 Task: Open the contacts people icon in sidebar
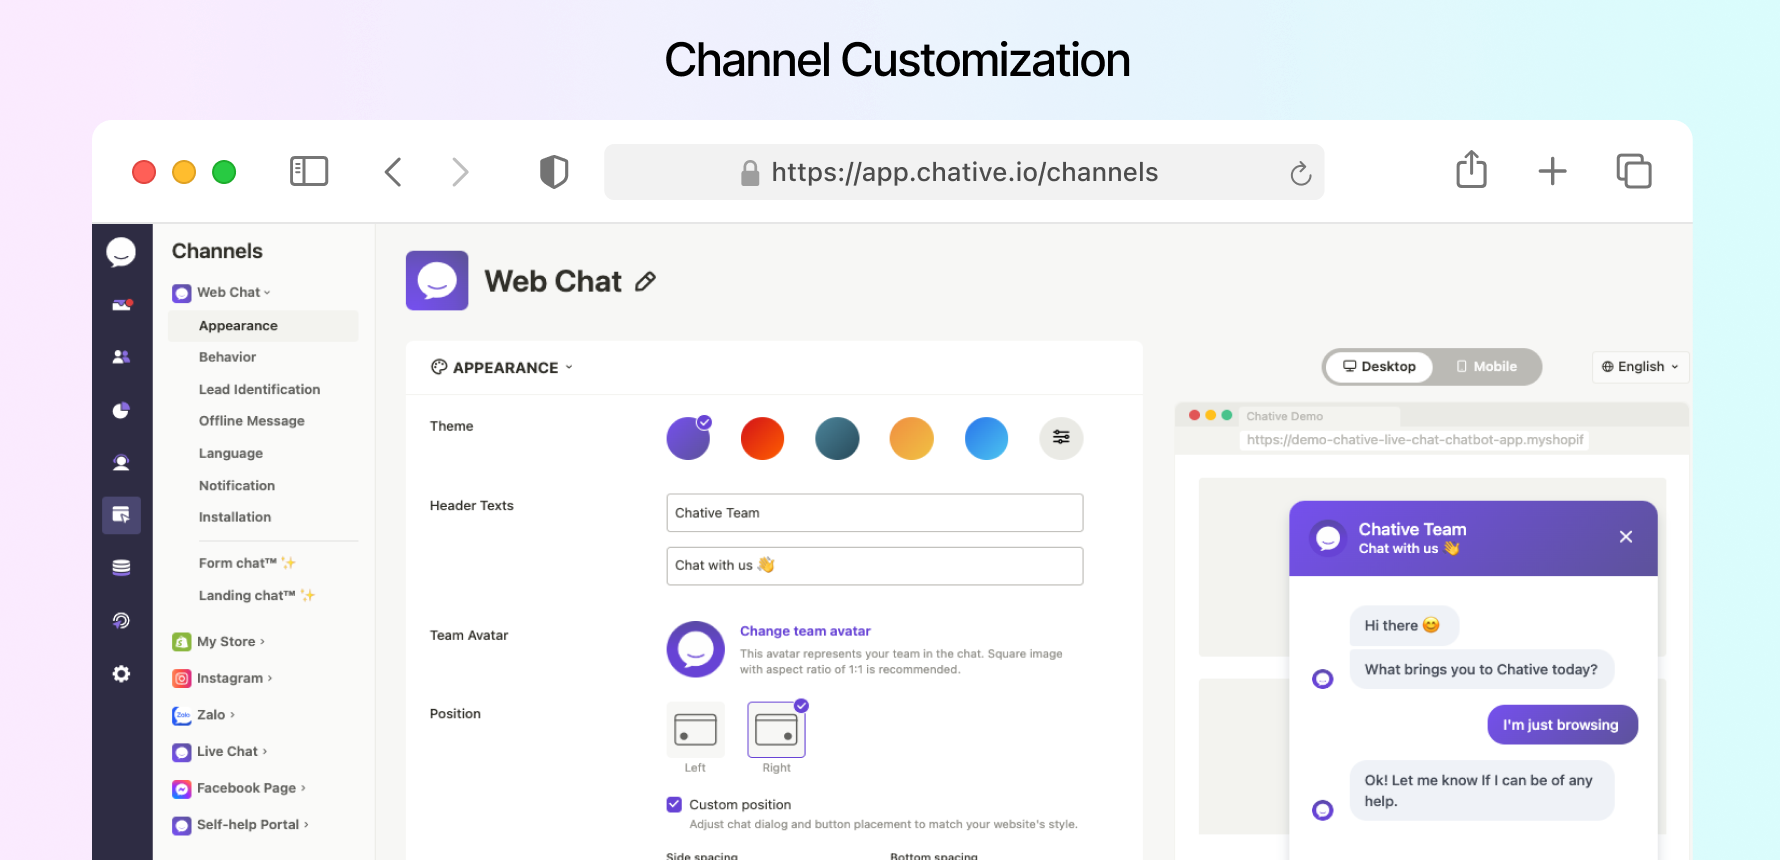pos(121,357)
